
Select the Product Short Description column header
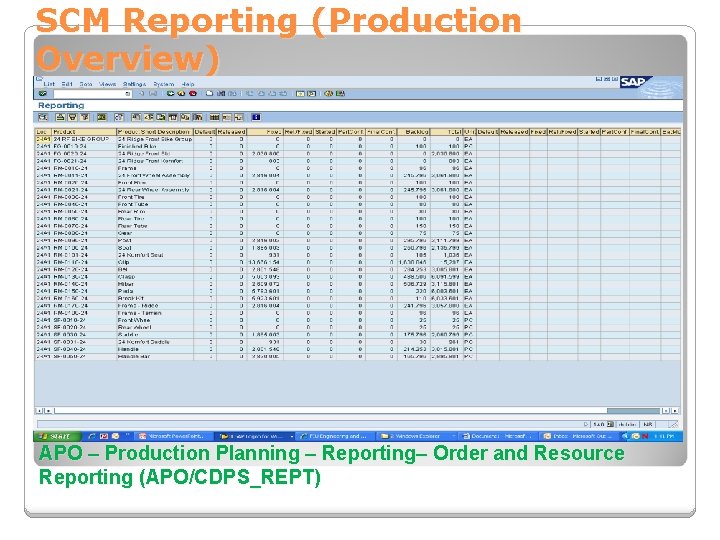[x=155, y=132]
